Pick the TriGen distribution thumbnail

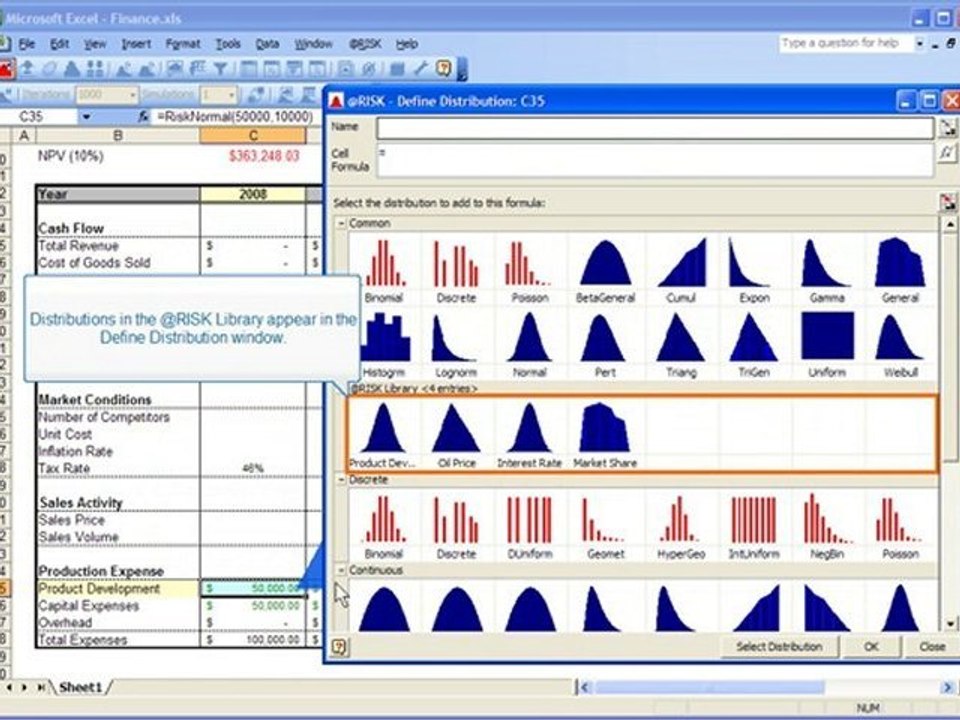(x=754, y=345)
